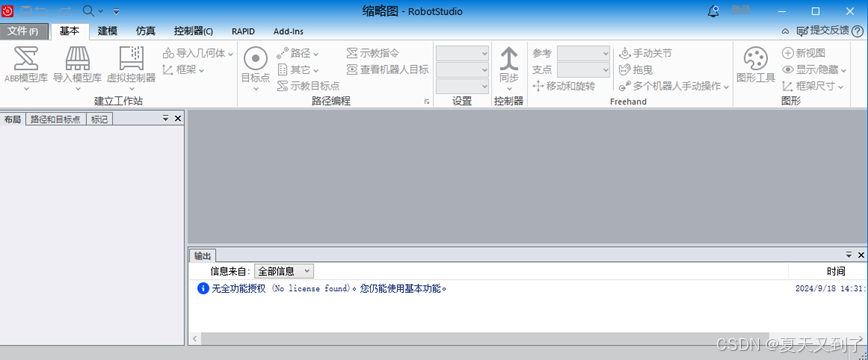Open the magnifier search dropdown arrow
The image size is (868, 360).
tap(100, 11)
